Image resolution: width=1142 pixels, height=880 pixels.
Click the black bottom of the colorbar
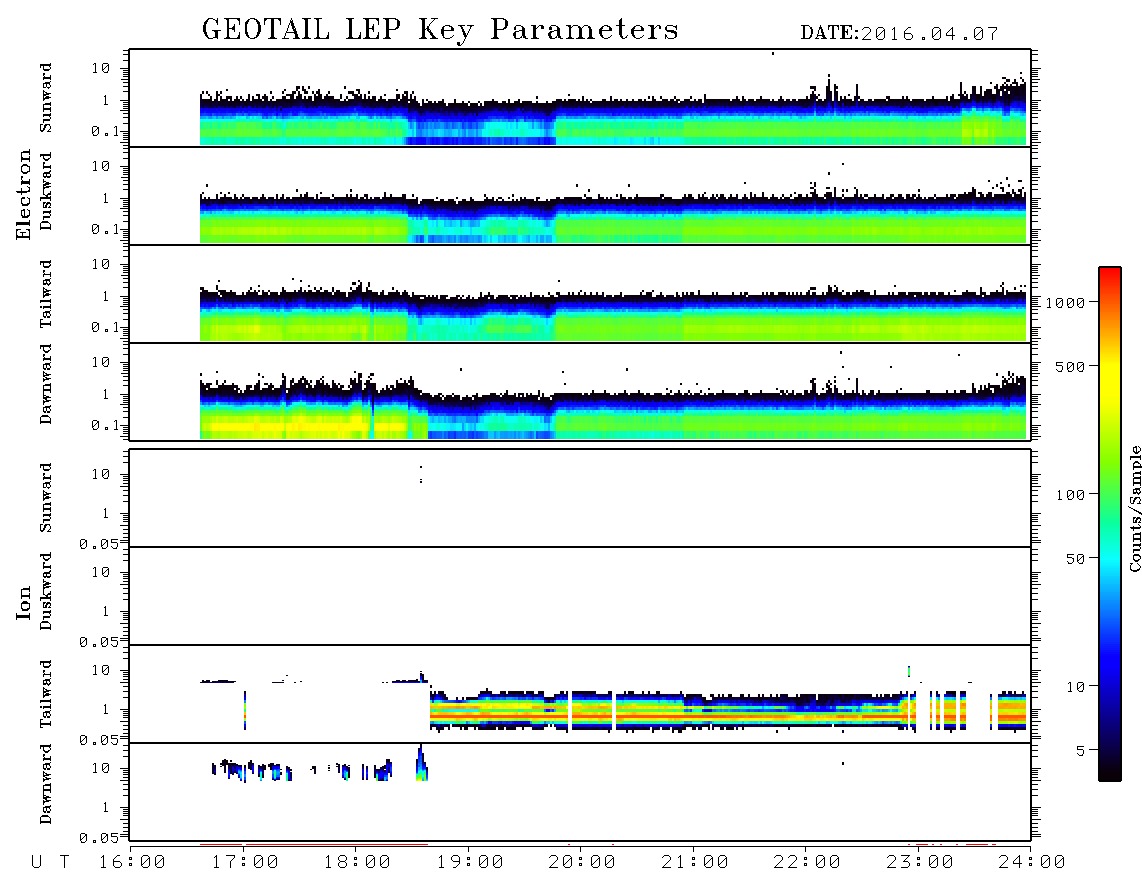(x=1110, y=771)
